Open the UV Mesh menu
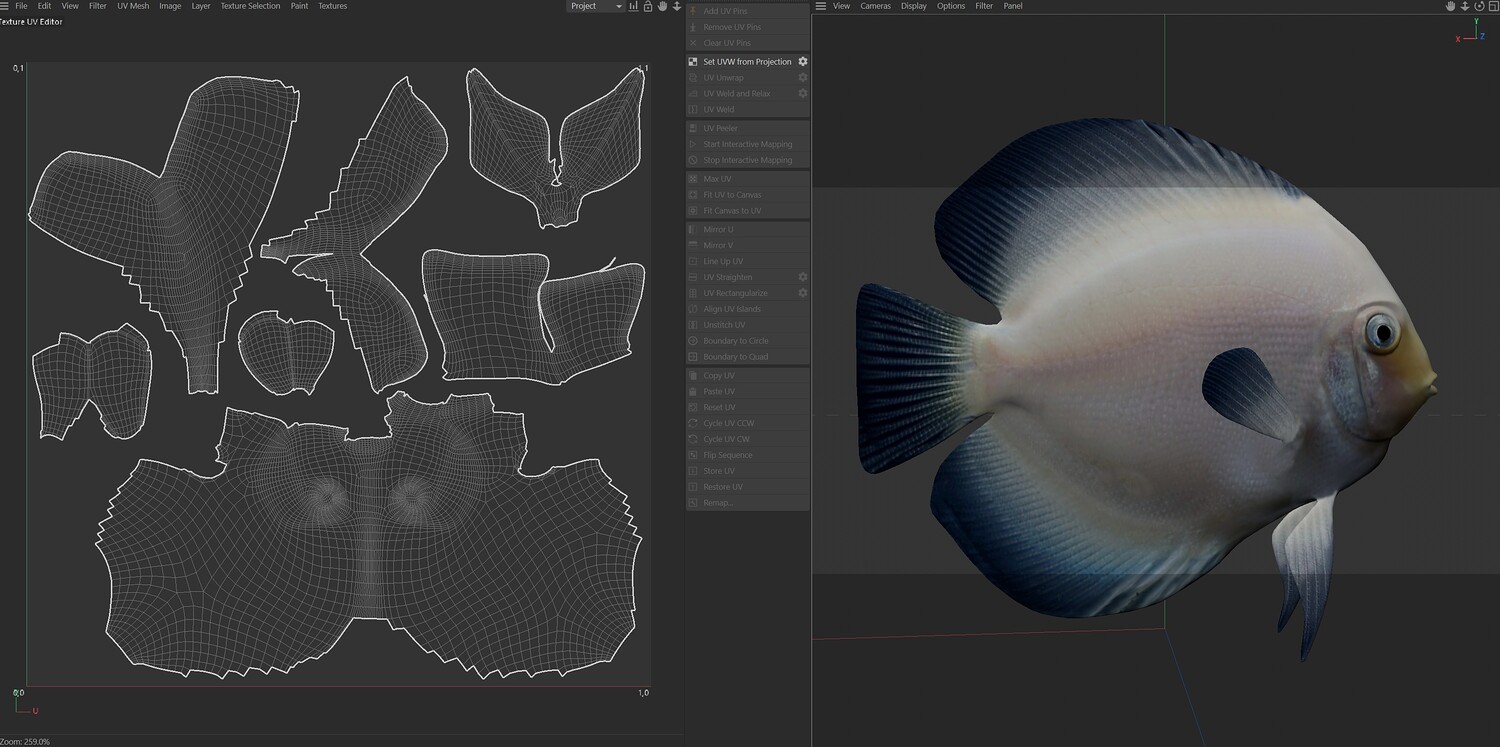The height and width of the screenshot is (747, 1500). (x=133, y=6)
